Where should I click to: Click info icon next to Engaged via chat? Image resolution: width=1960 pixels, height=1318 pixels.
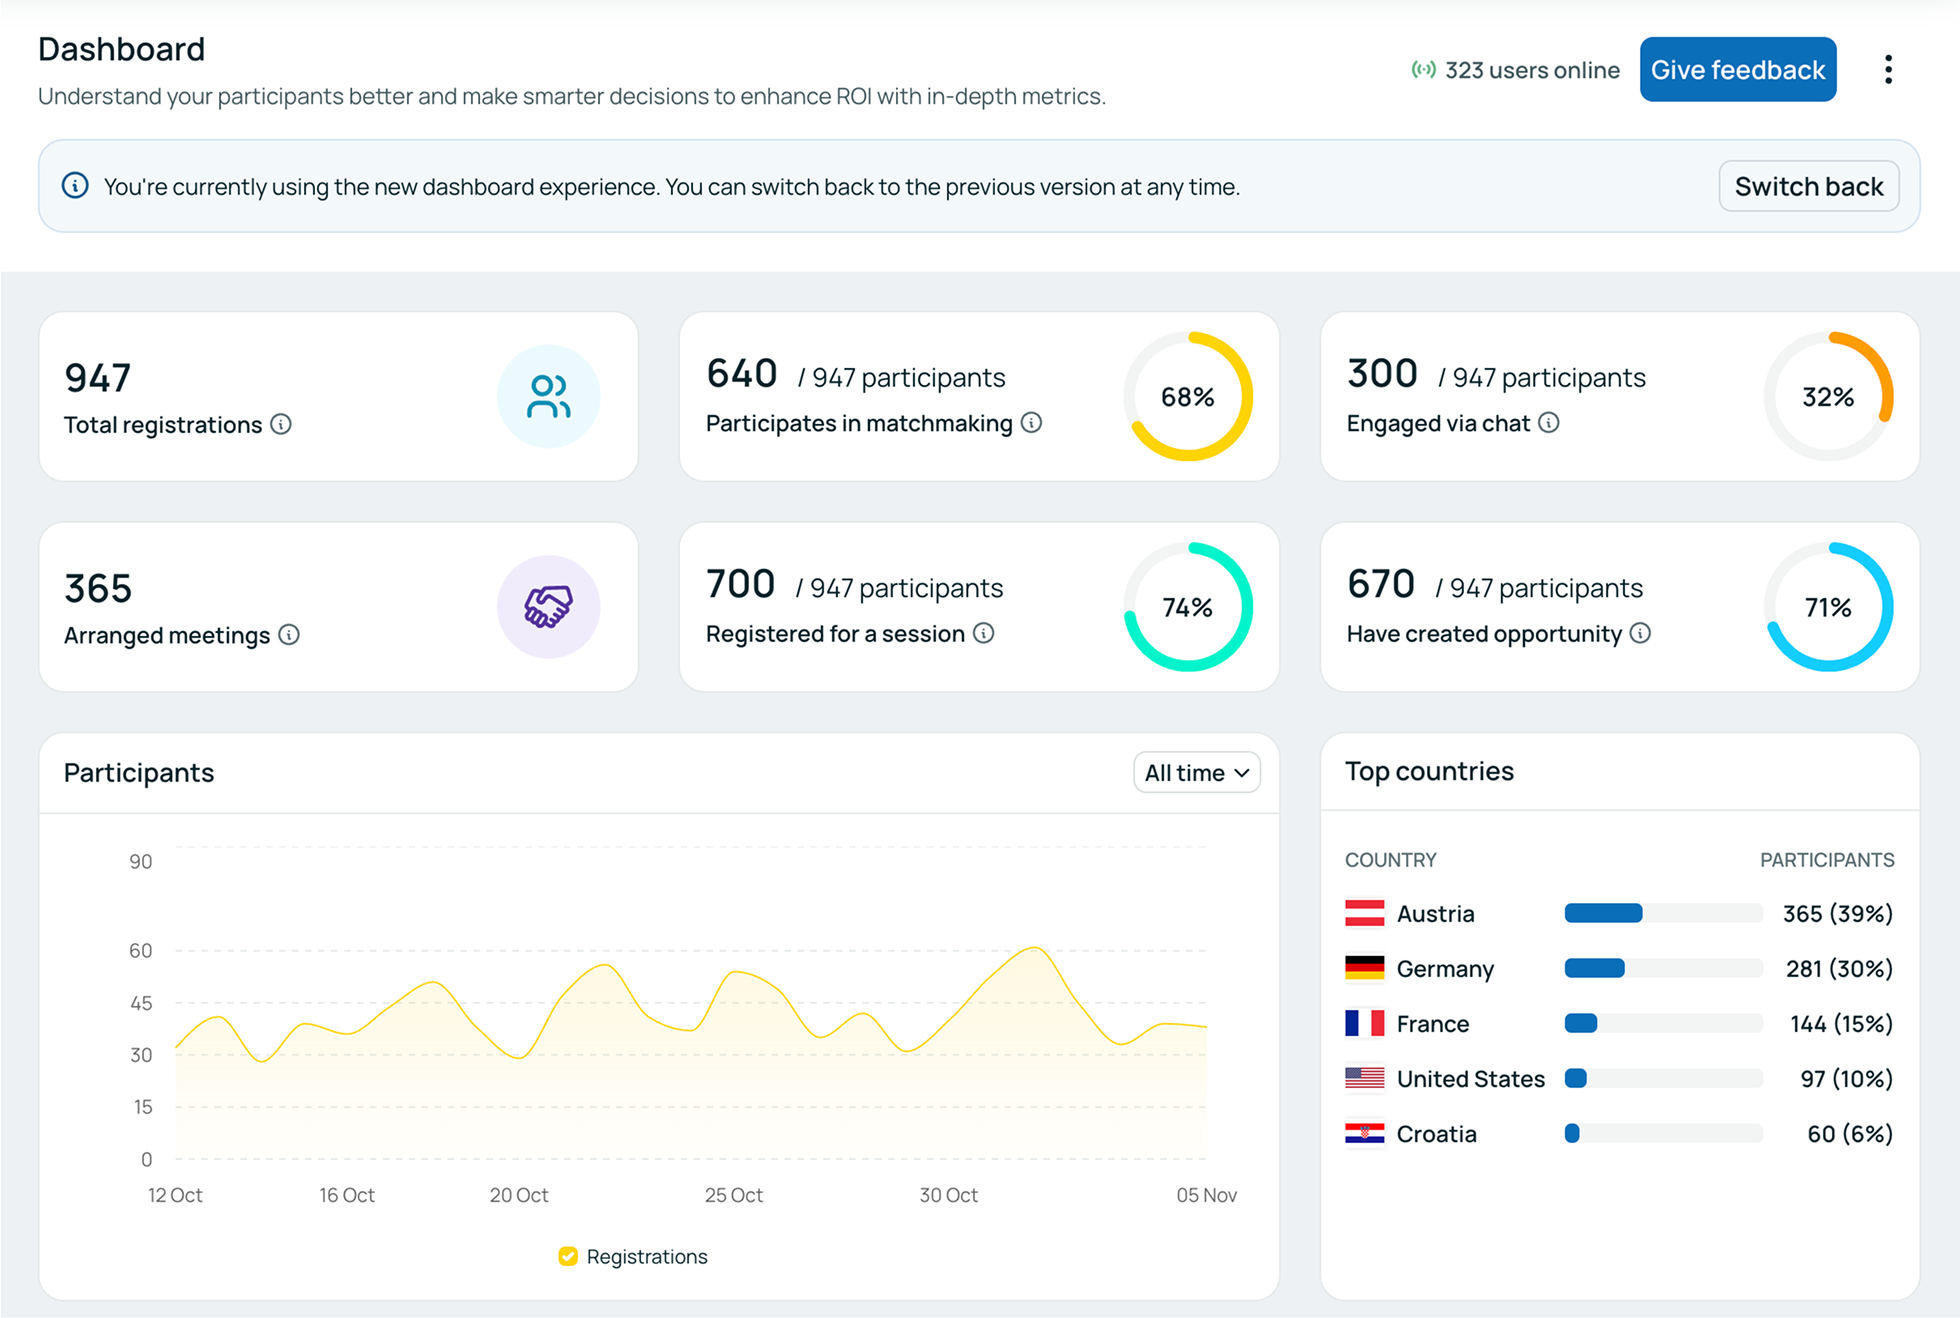pyautogui.click(x=1548, y=423)
